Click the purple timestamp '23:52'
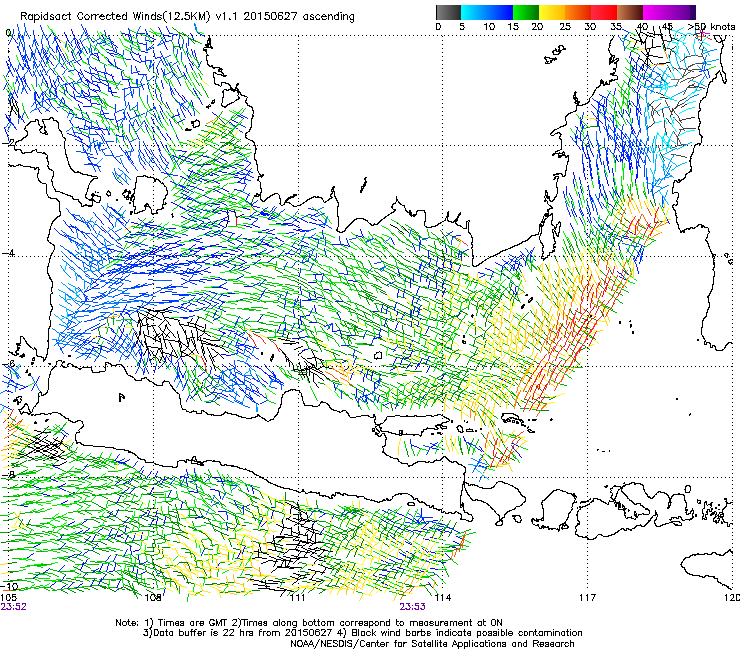Image resolution: width=740 pixels, height=650 pixels. pyautogui.click(x=14, y=607)
